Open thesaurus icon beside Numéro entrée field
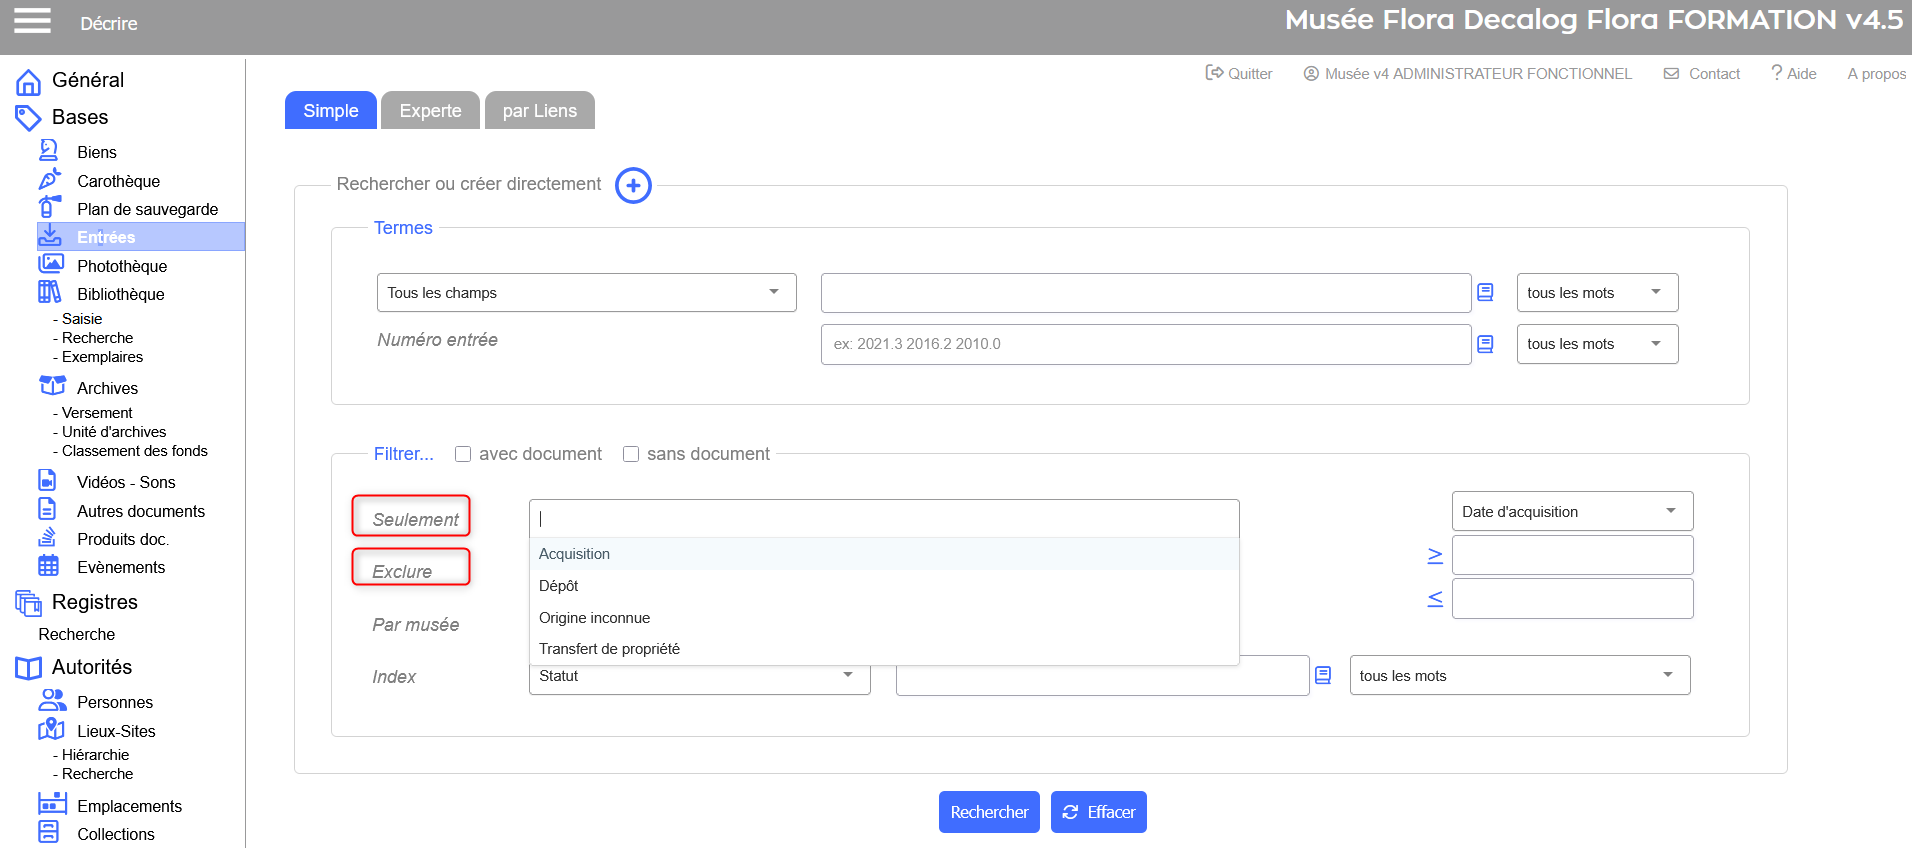The image size is (1912, 848). point(1485,344)
